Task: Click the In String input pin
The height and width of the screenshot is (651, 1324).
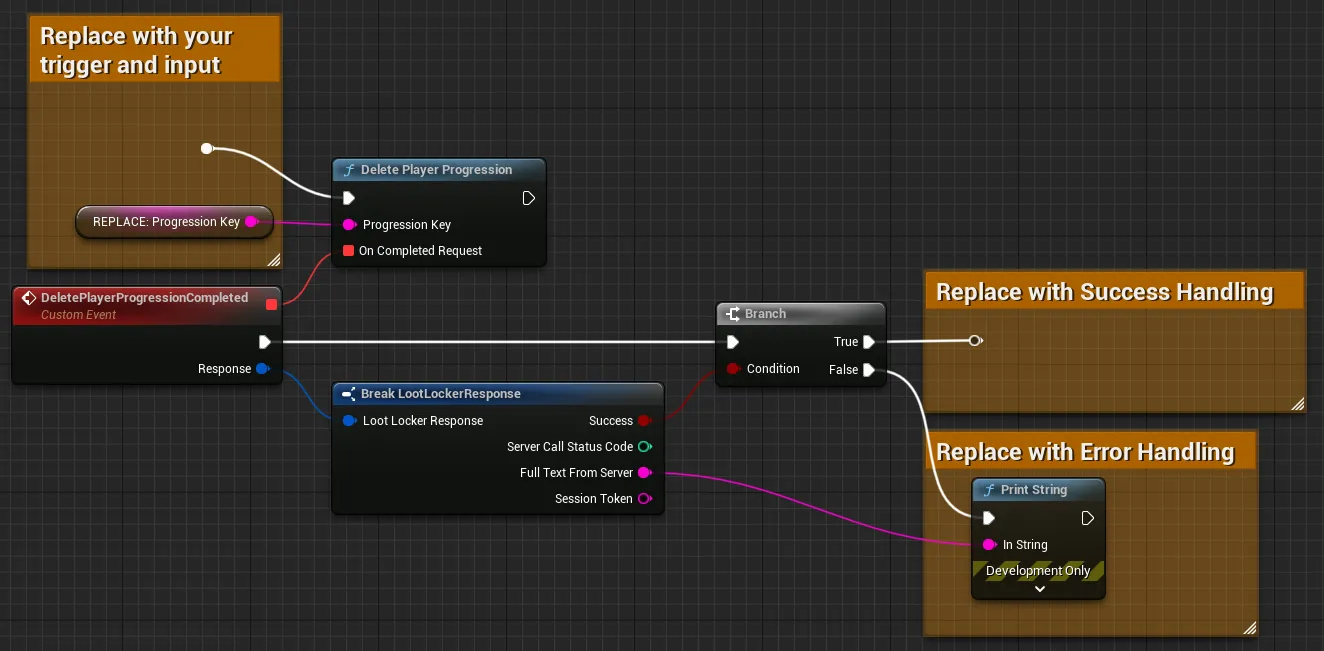Action: pos(989,545)
